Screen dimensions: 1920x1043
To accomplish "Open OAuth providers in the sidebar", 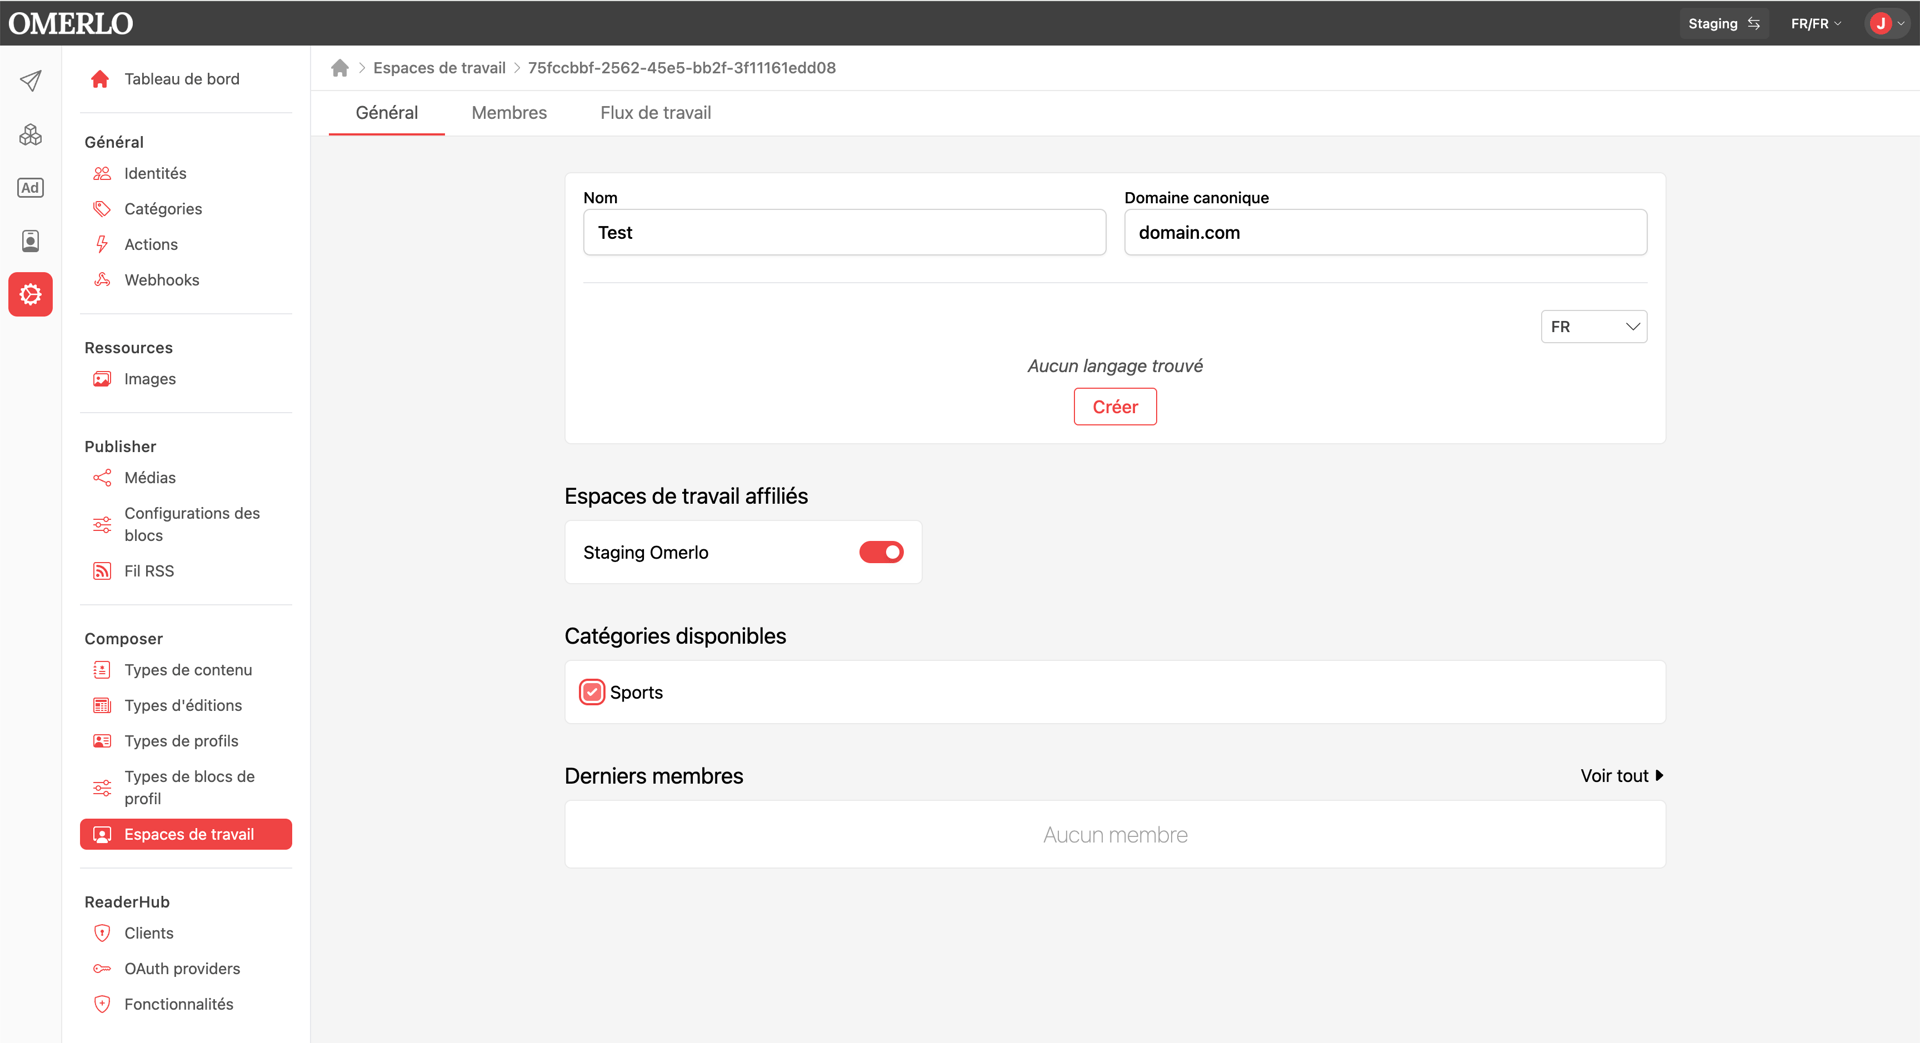I will [182, 969].
